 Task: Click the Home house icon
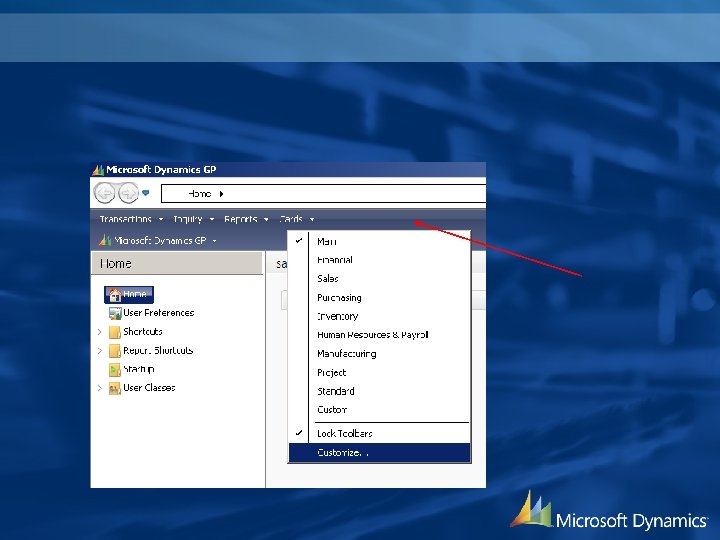pyautogui.click(x=115, y=294)
